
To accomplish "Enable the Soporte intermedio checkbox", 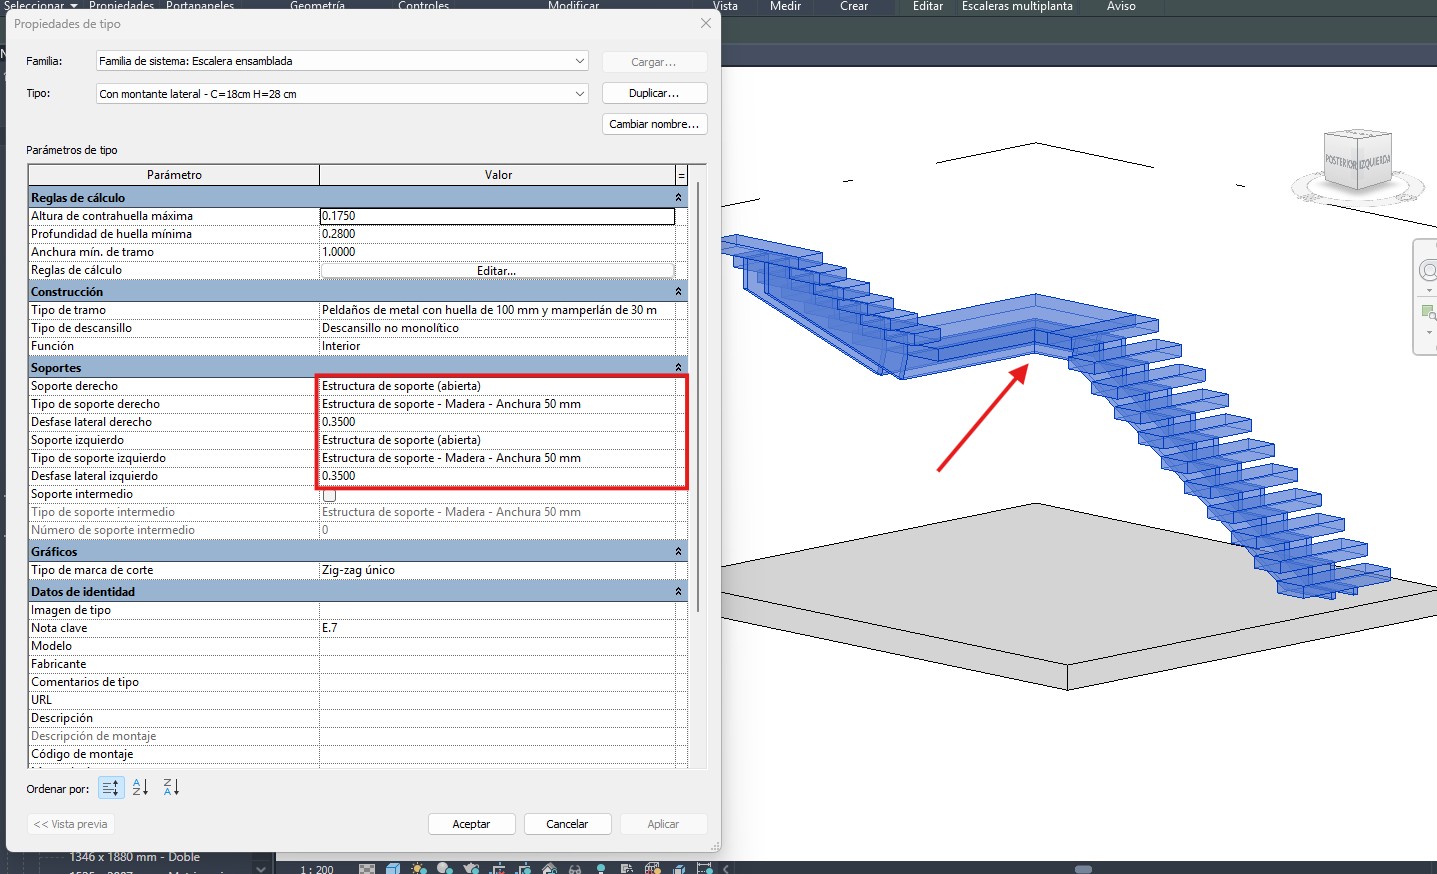I will click(x=329, y=495).
